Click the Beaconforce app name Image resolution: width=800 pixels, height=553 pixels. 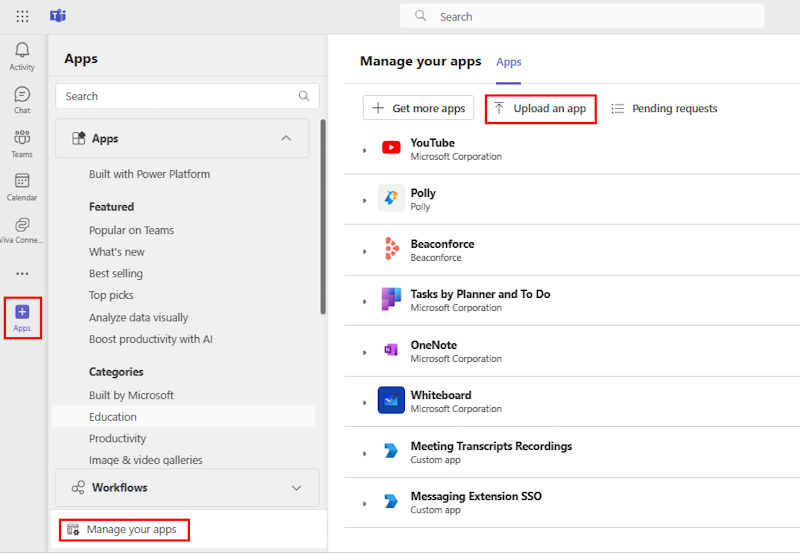pyautogui.click(x=442, y=244)
